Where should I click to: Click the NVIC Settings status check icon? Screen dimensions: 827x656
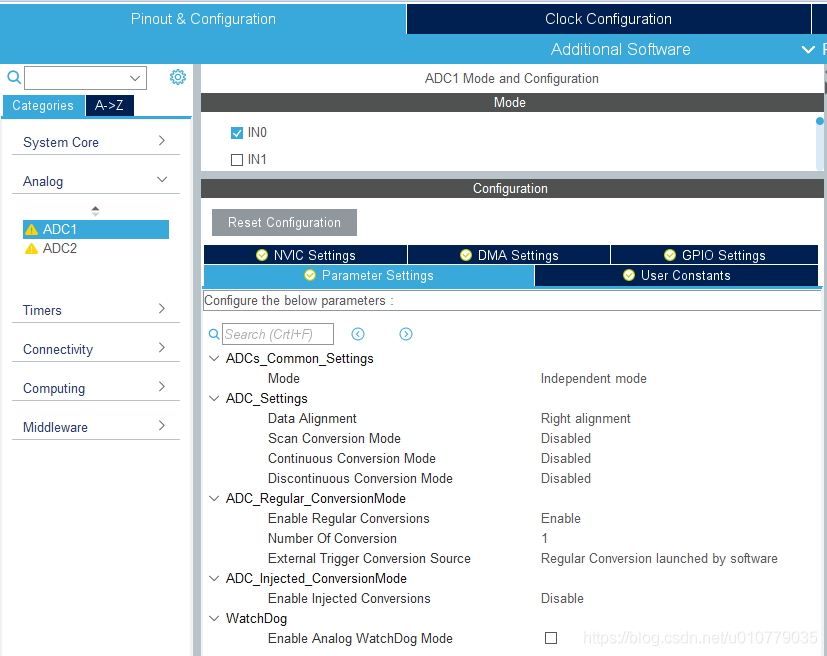[x=262, y=255]
